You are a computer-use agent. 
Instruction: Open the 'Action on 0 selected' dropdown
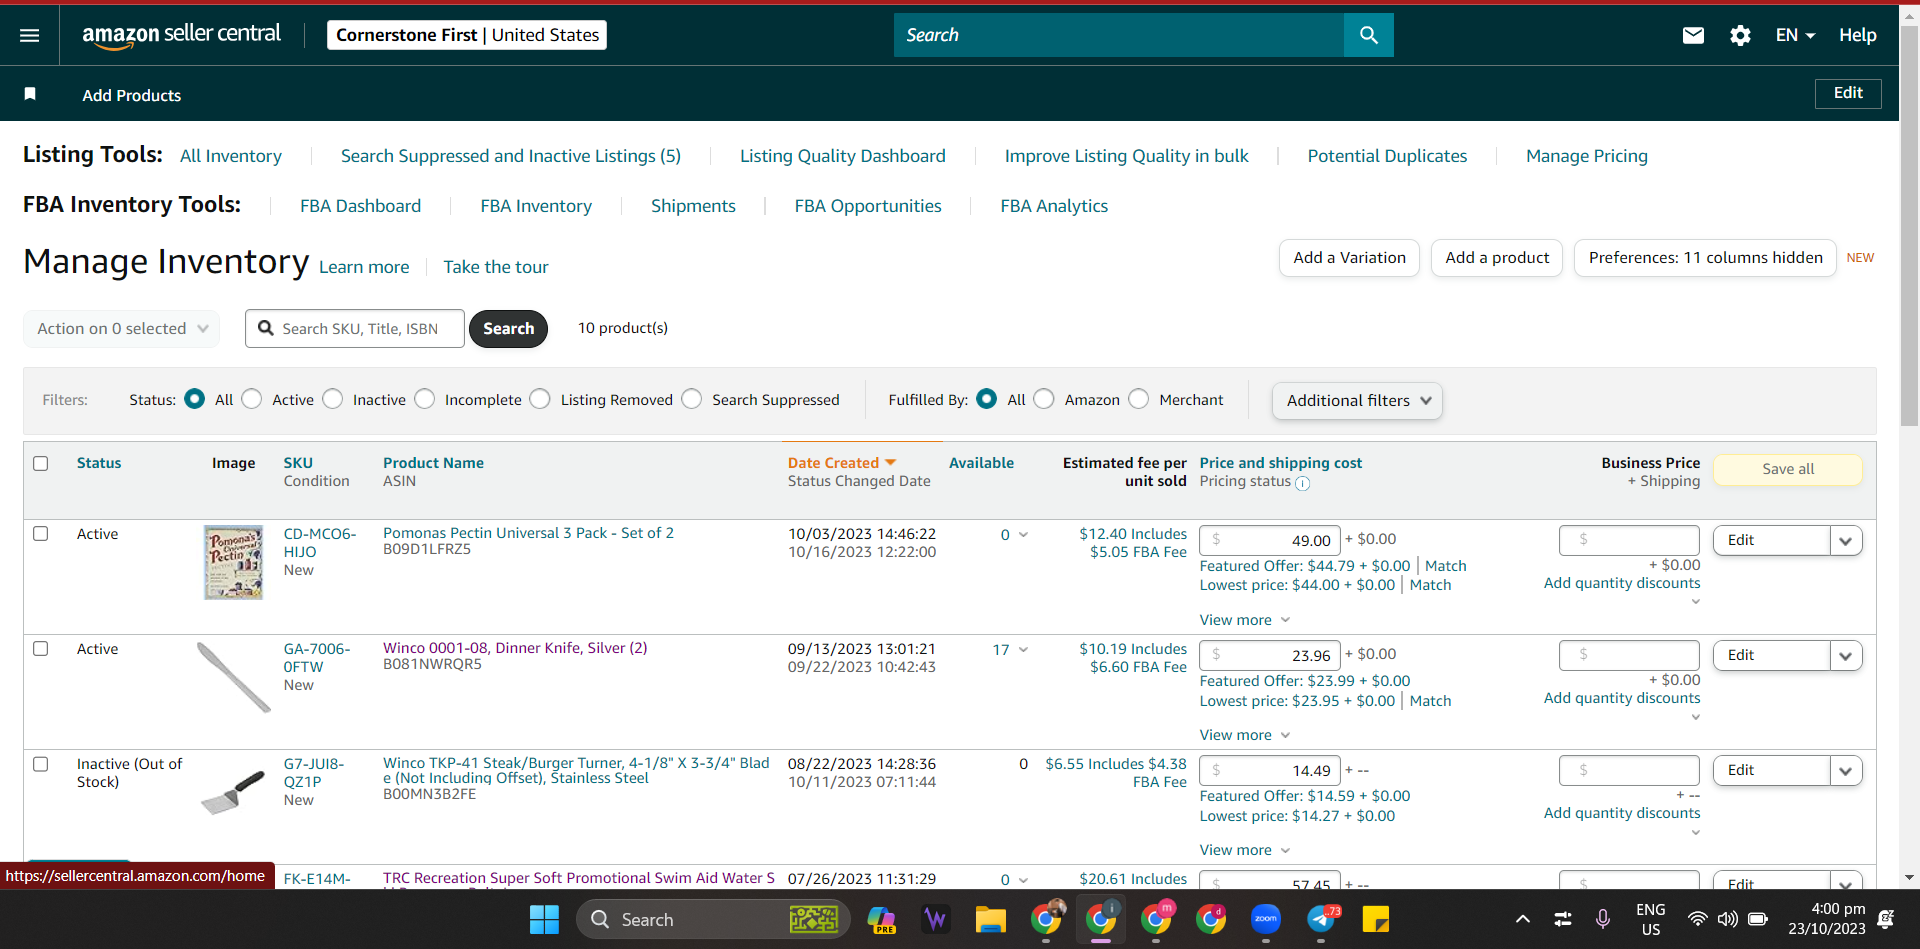122,329
